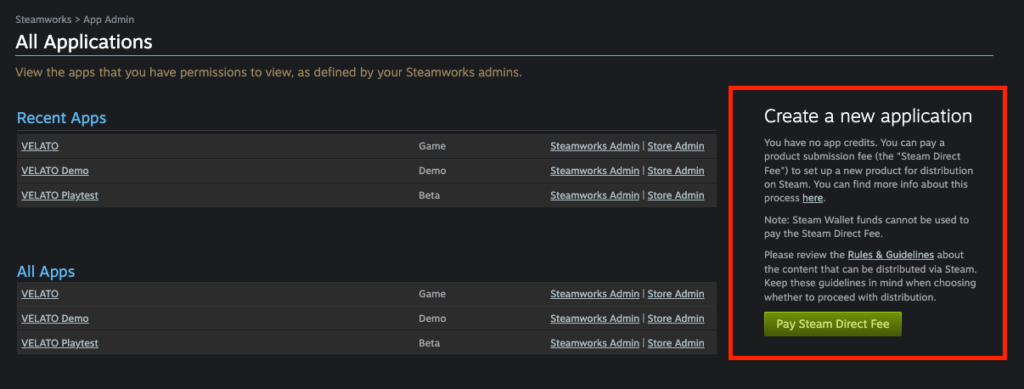Click the 'Game' type cell in Recent Apps
1024x389 pixels.
click(432, 146)
